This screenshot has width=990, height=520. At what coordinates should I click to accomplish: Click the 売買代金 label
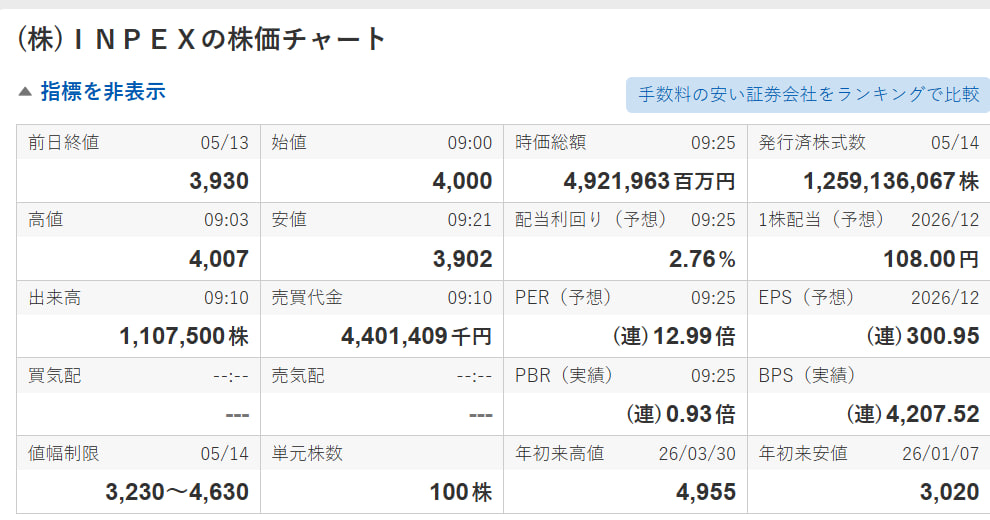point(307,297)
